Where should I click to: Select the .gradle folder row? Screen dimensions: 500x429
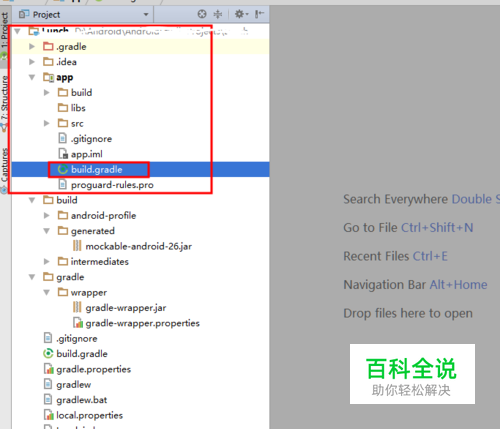pyautogui.click(x=140, y=46)
